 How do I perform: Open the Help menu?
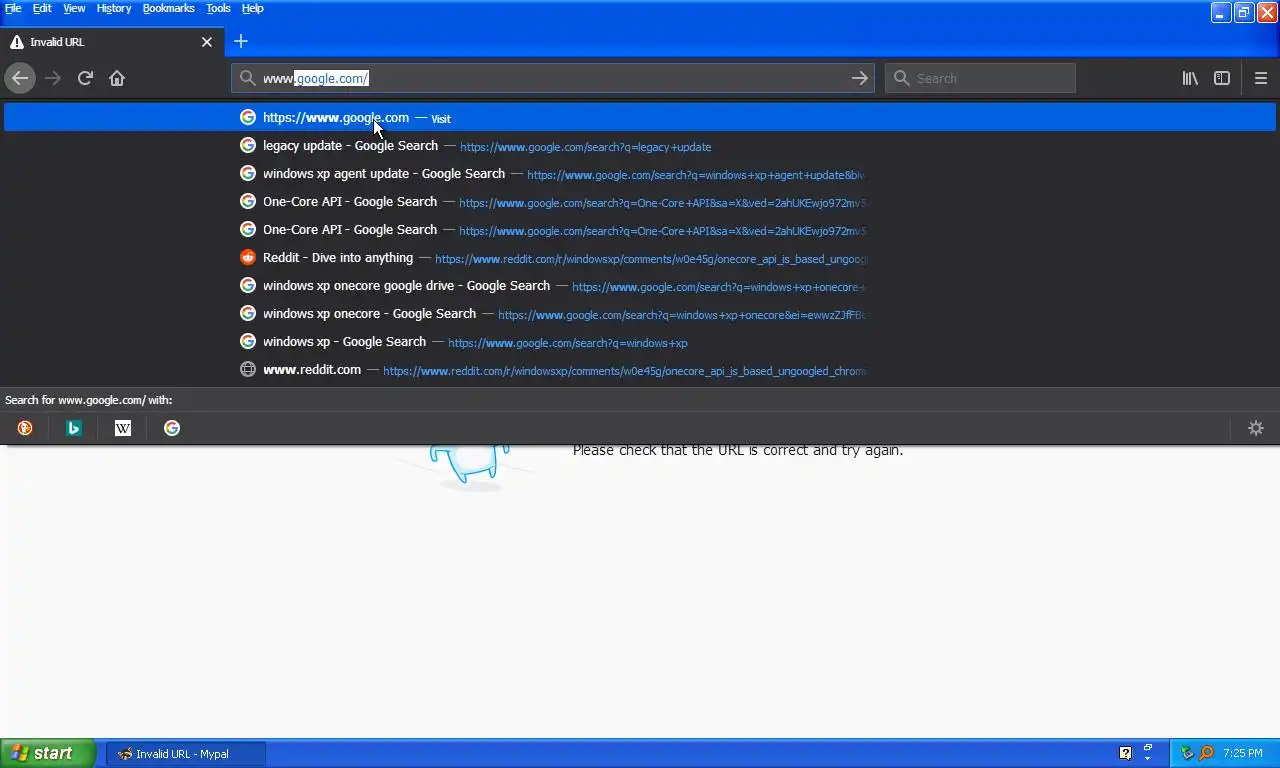(253, 8)
